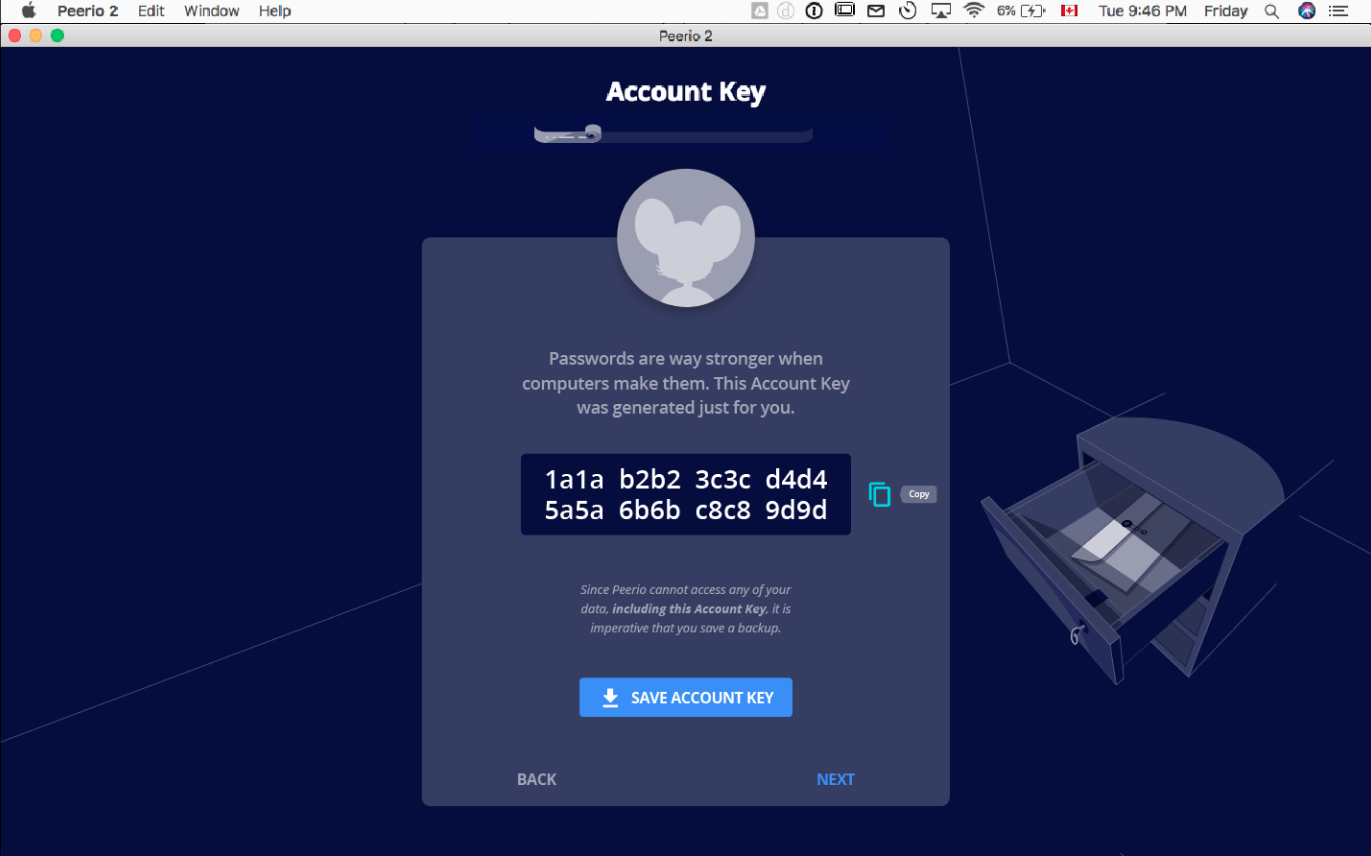This screenshot has height=856, width=1371.
Task: Click the Canadian flag input source
Action: [1069, 11]
